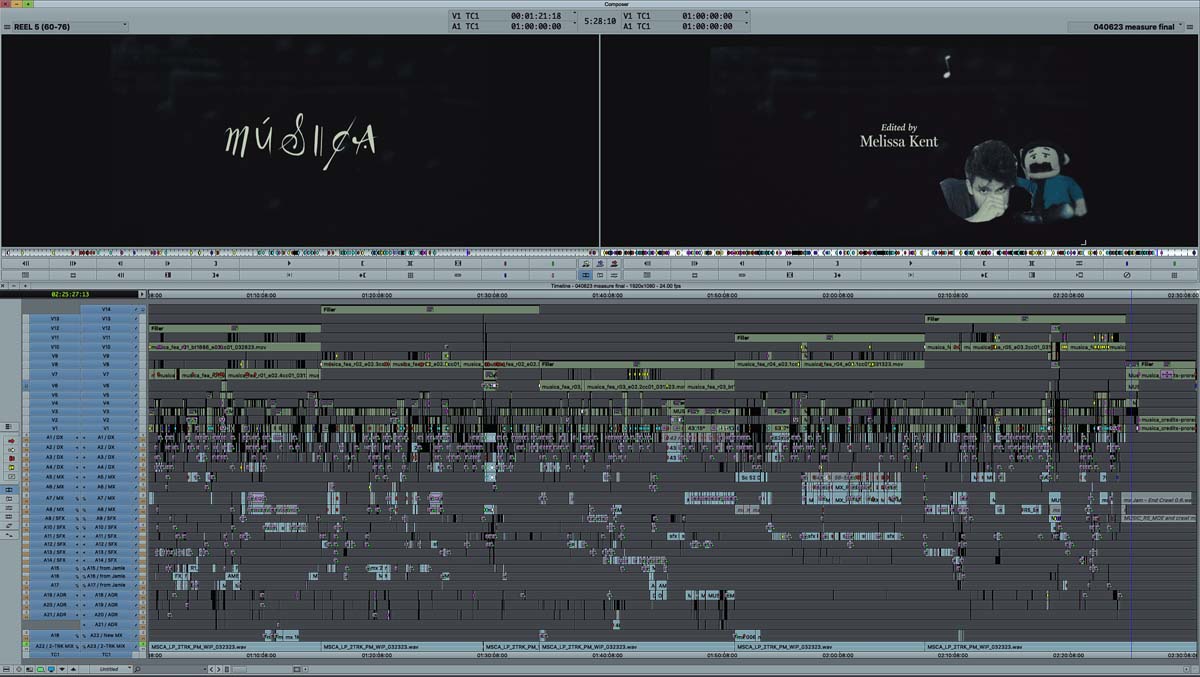Select clip MUSIC_R5_MOE and crawl
1200x677 pixels.
tap(1158, 518)
